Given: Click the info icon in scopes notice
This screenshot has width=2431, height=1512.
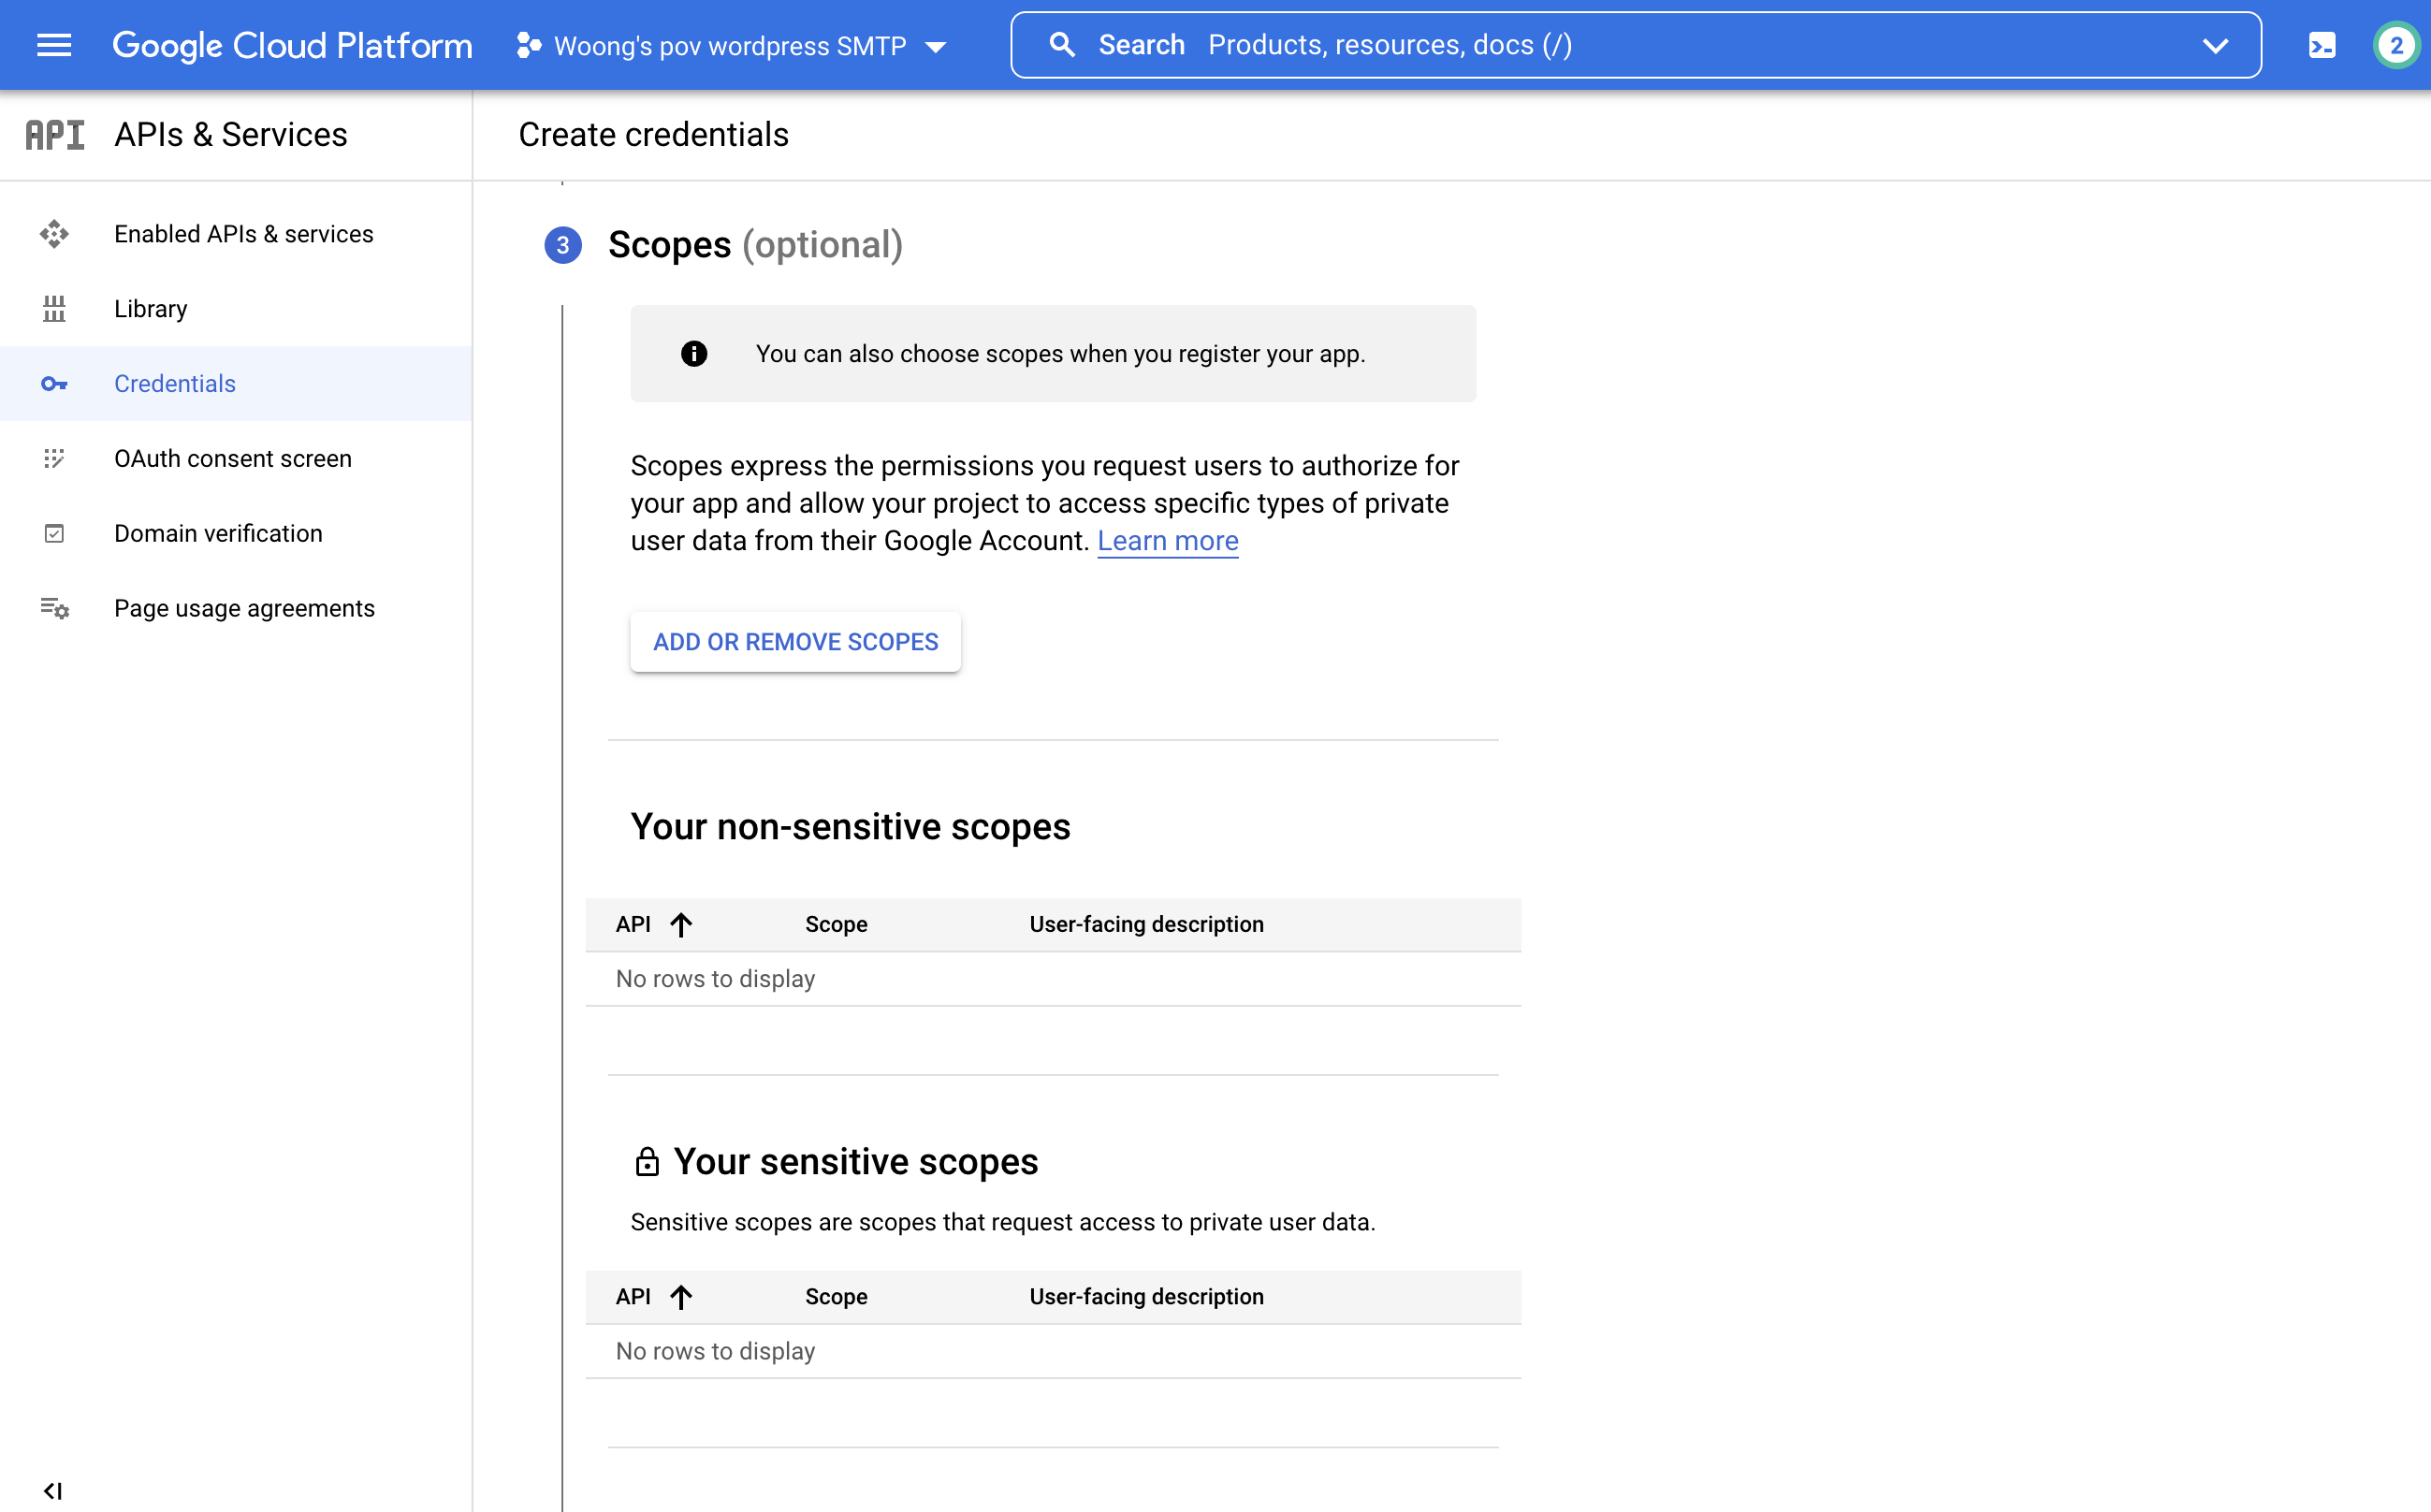Looking at the screenshot, I should [694, 354].
